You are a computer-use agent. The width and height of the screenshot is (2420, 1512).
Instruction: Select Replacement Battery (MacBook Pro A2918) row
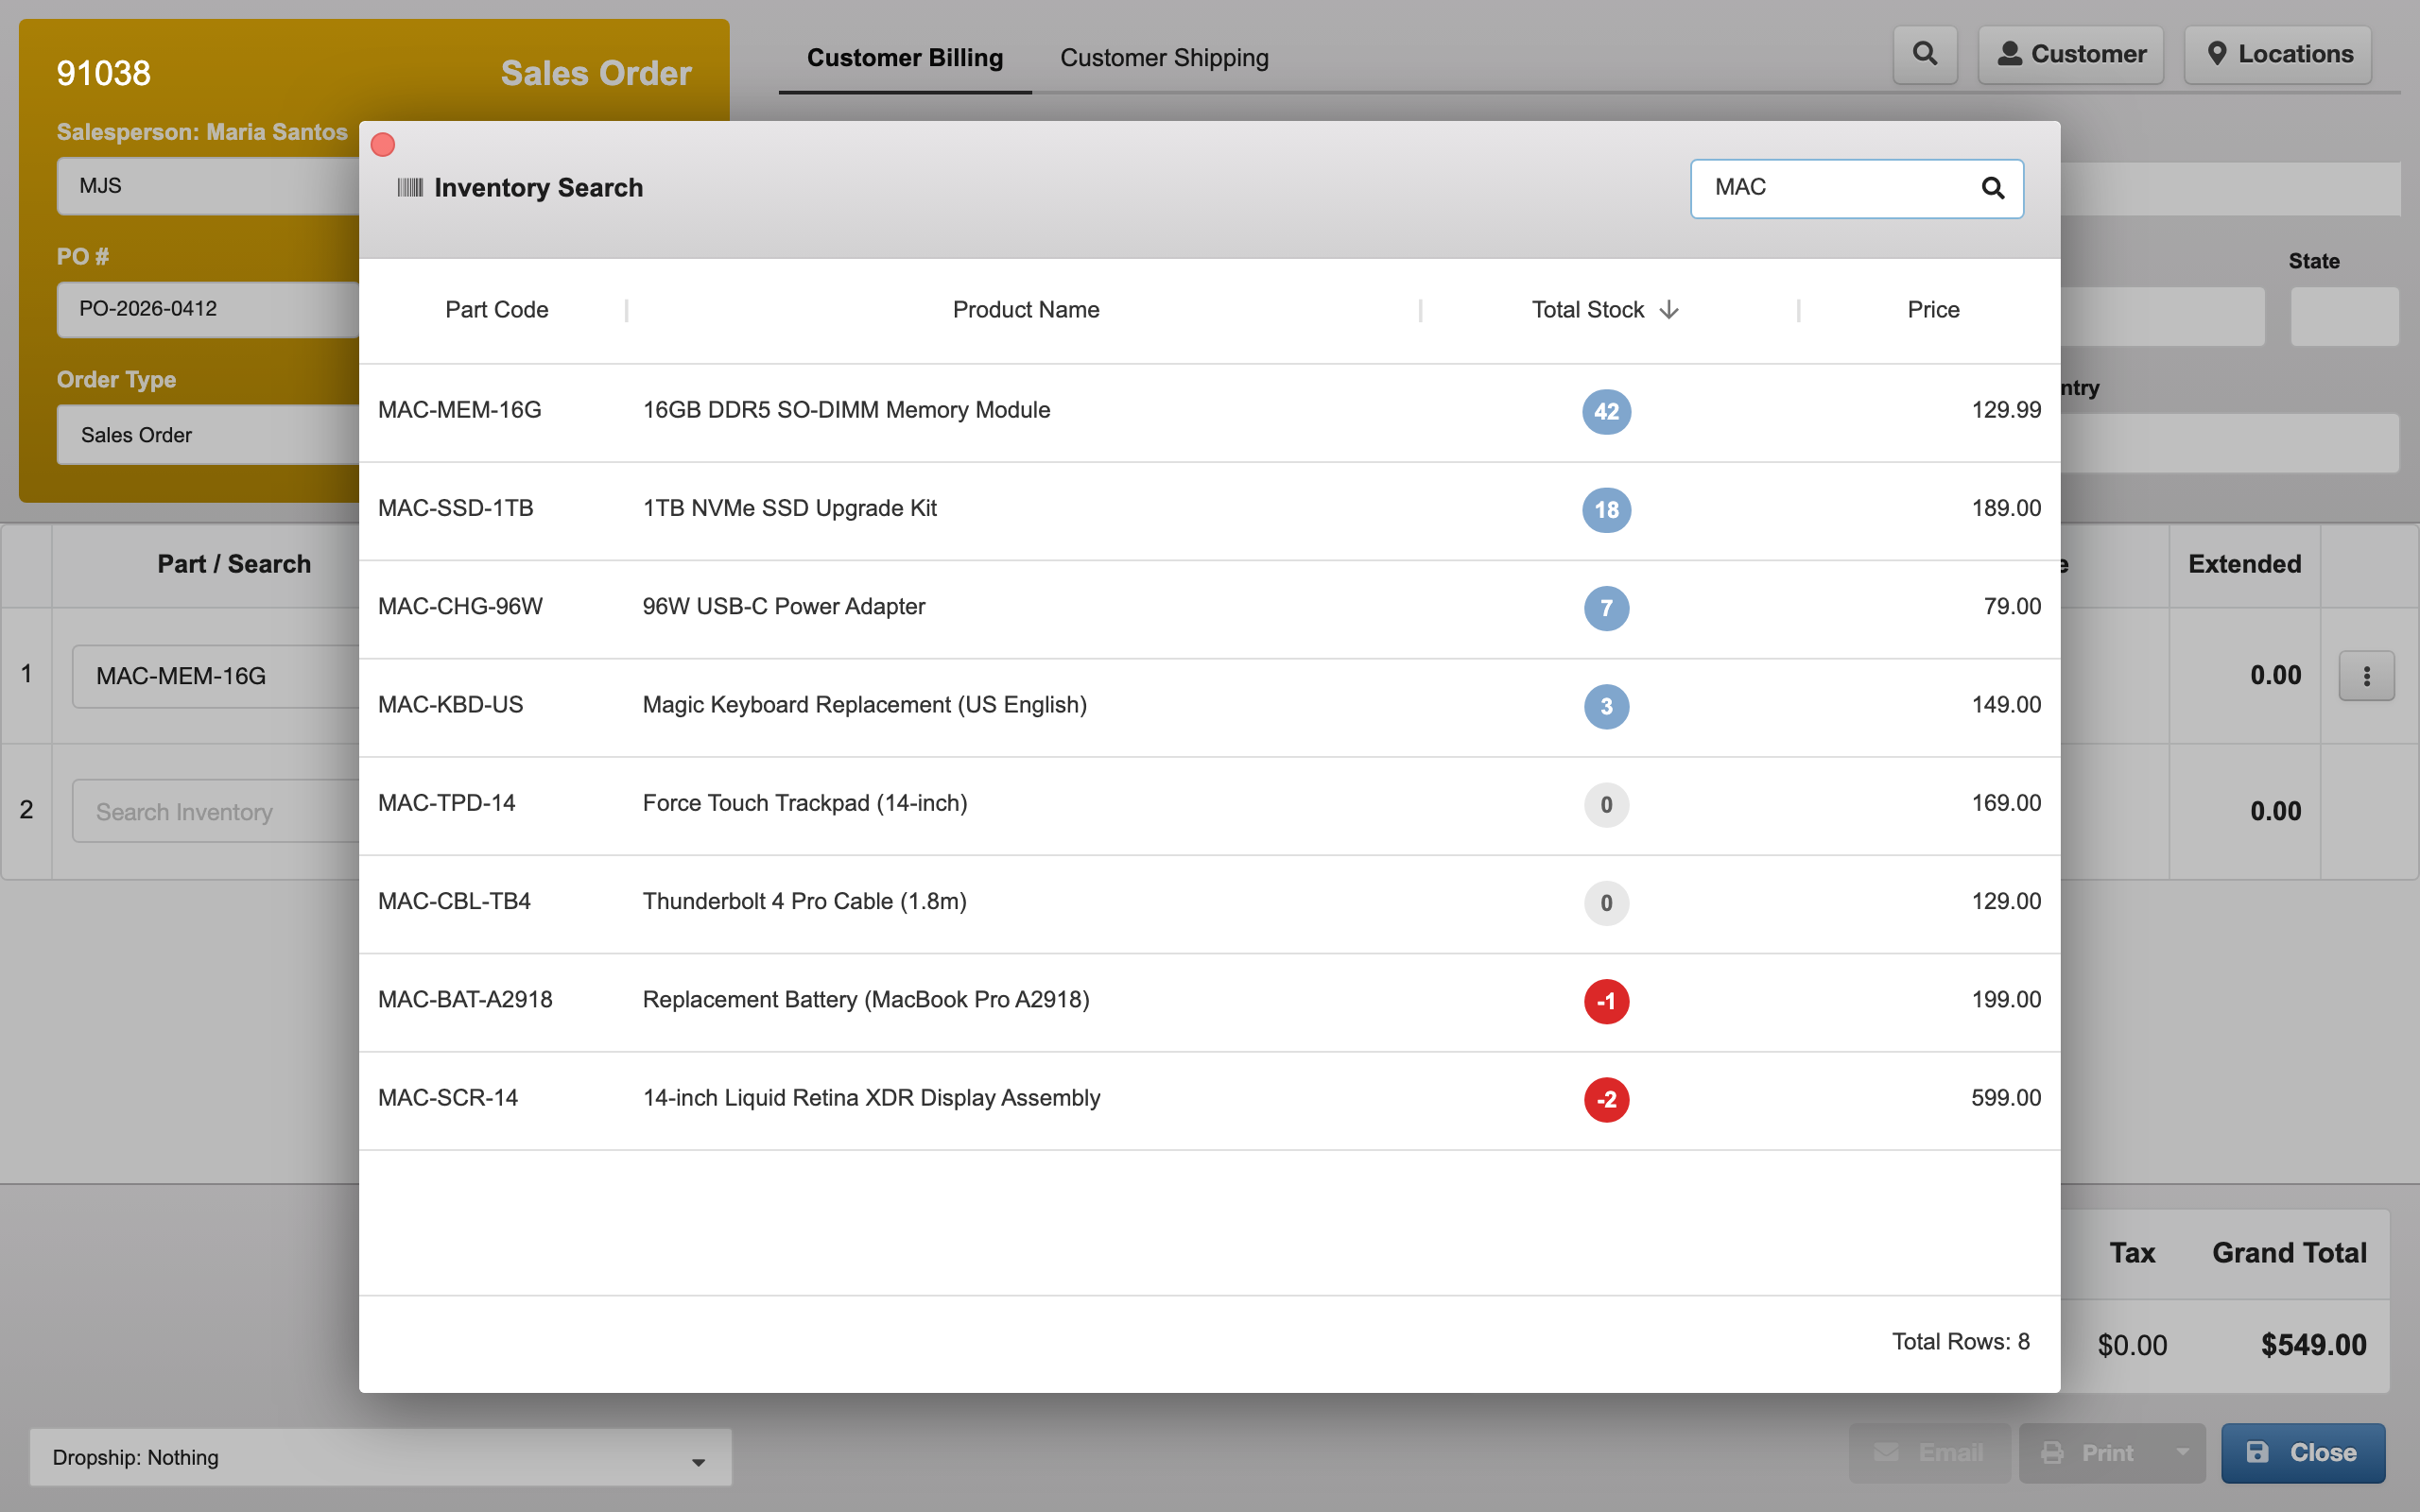tap(1209, 1000)
